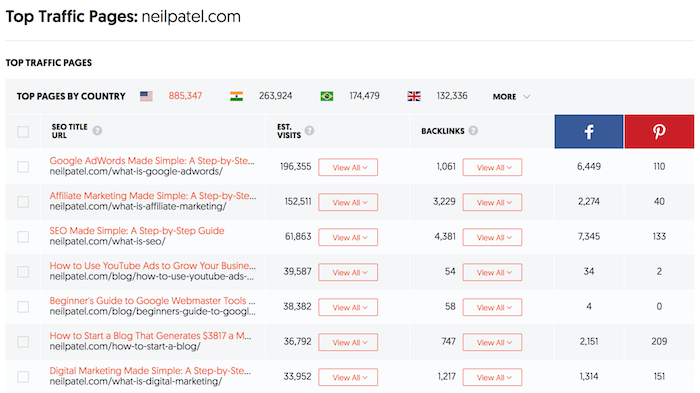Screen dimensions: 700x393
Task: Select the United States flag filter
Action: point(146,96)
